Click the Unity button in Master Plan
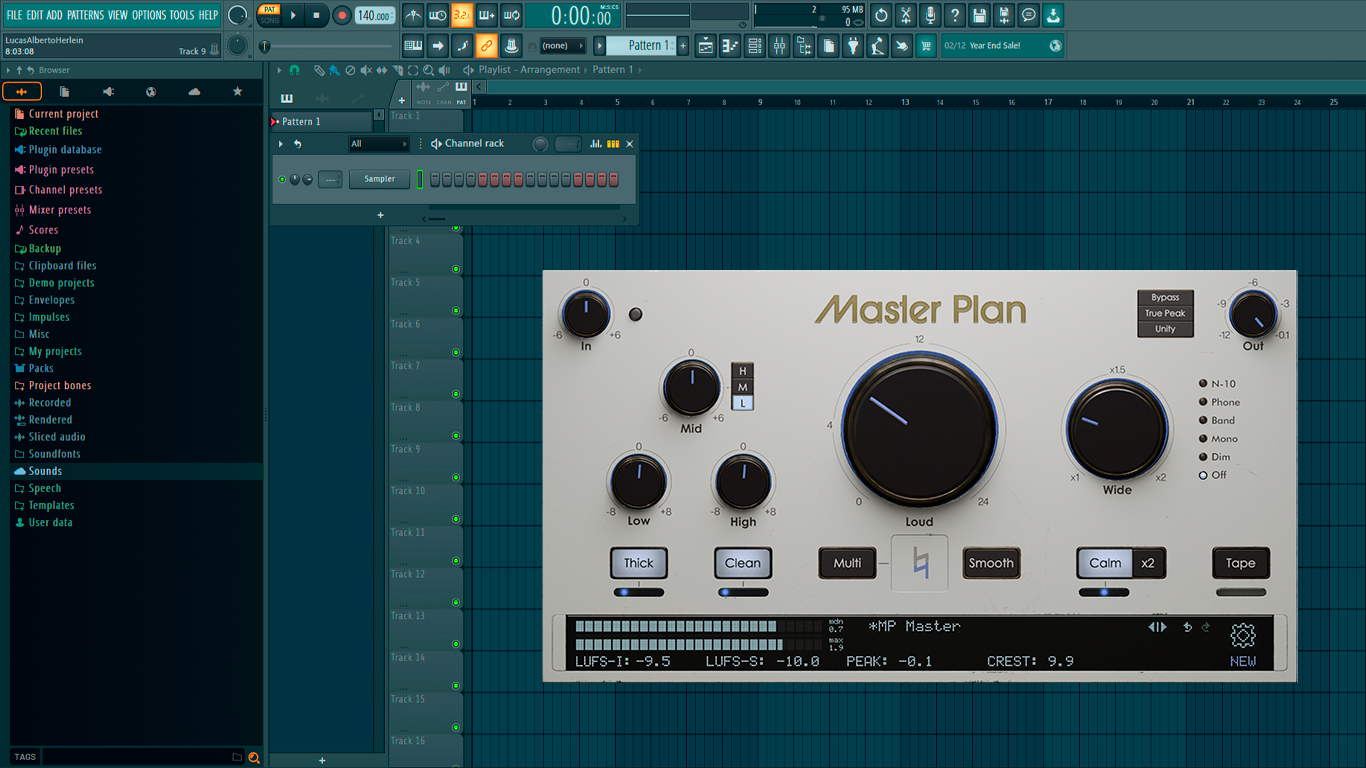The width and height of the screenshot is (1366, 768). (1165, 329)
